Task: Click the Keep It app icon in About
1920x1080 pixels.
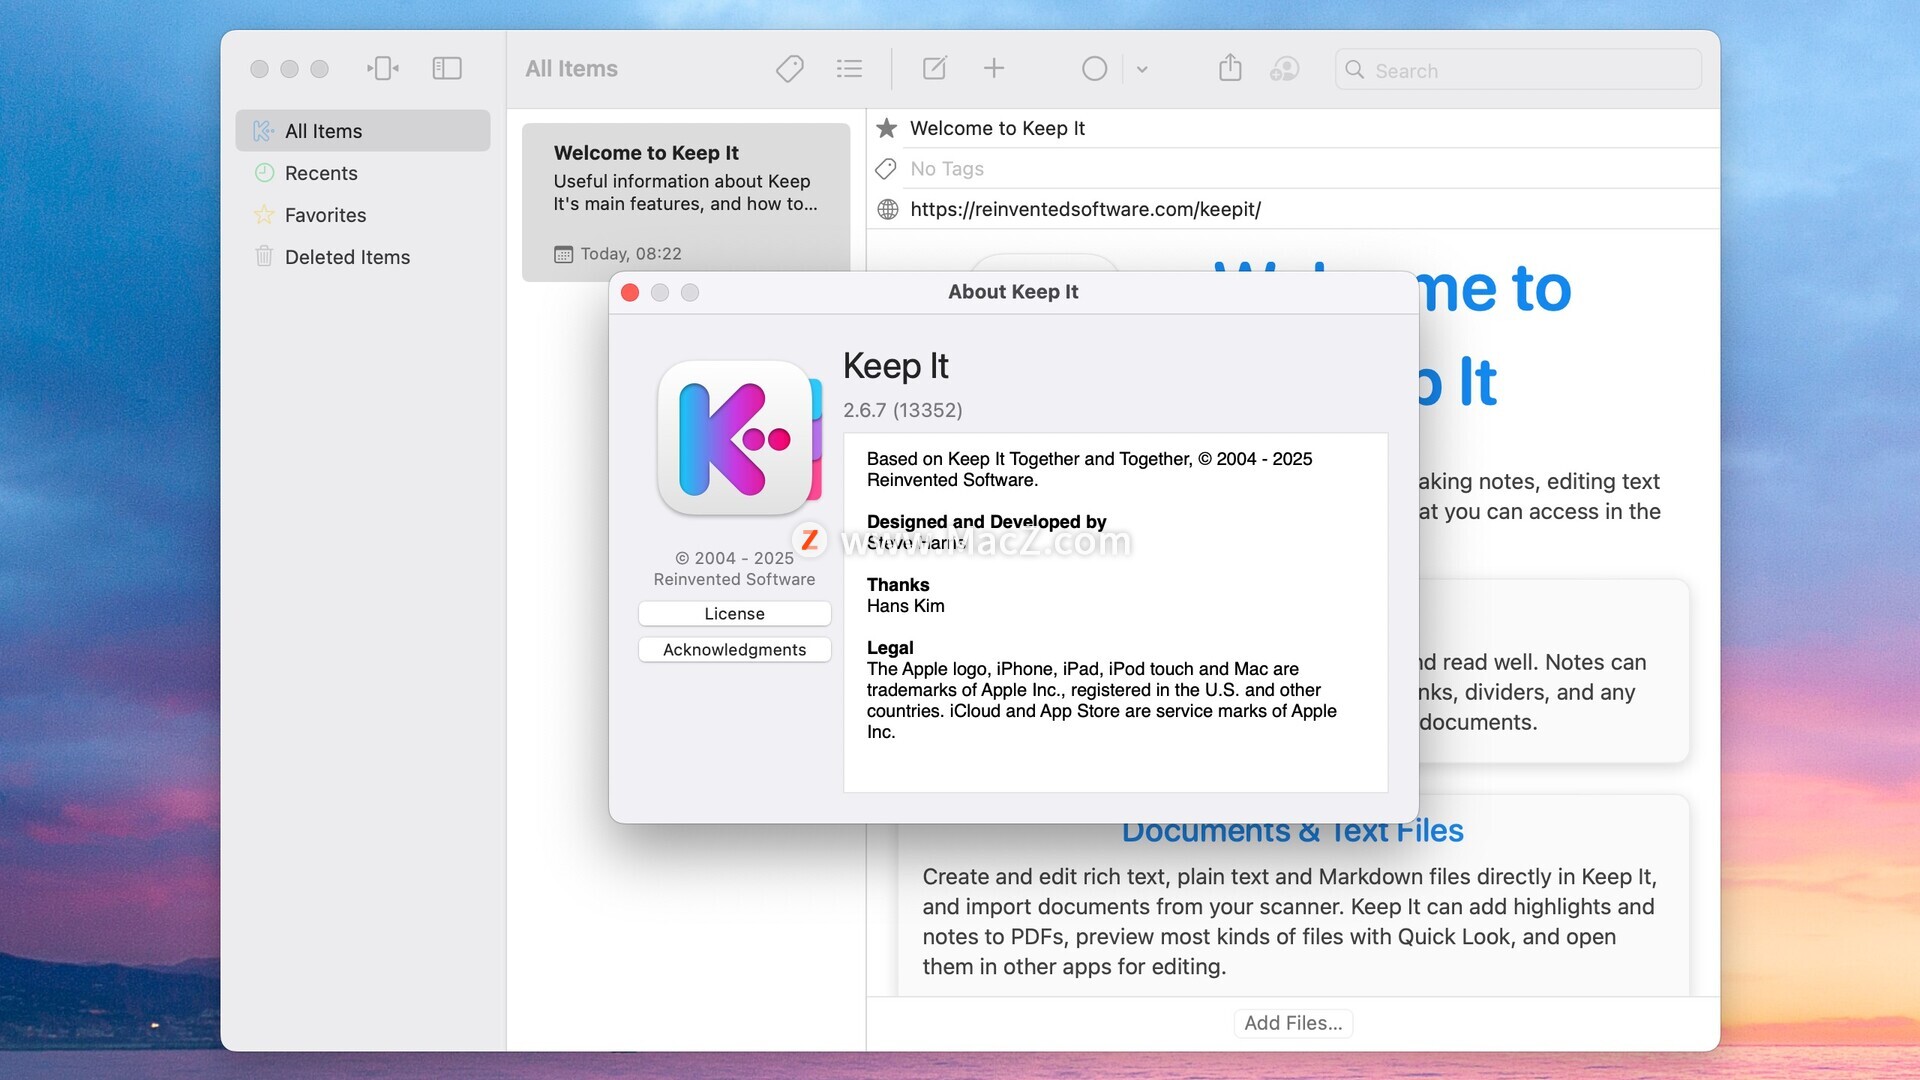Action: (x=739, y=438)
